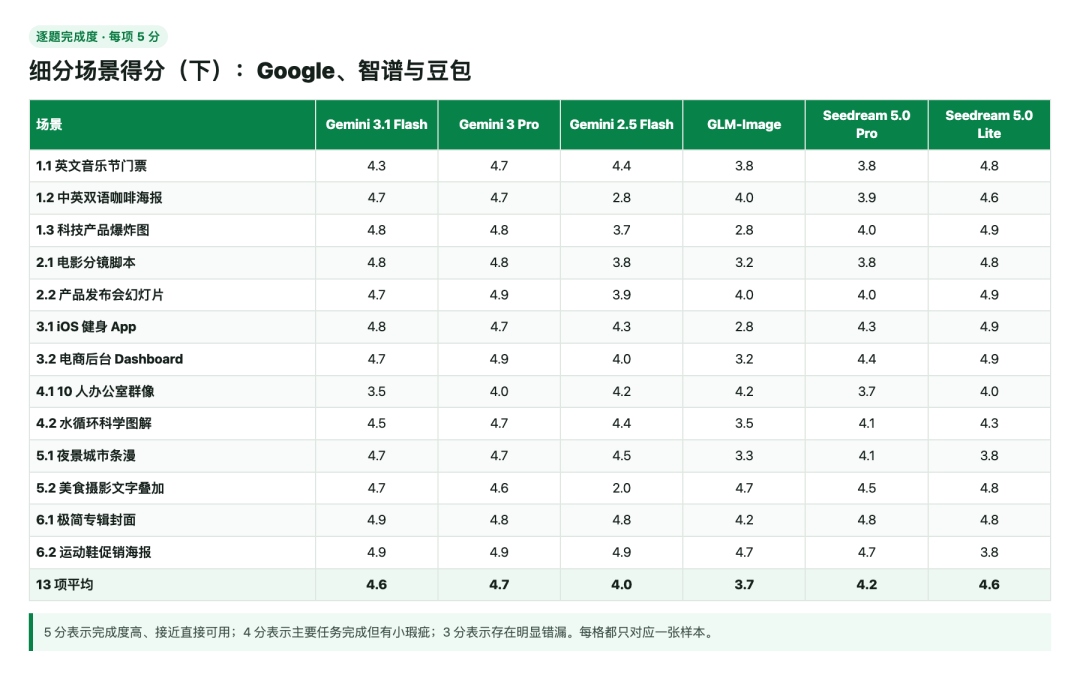Click GLM-Image score 4.2 in row 6.1

(x=744, y=520)
